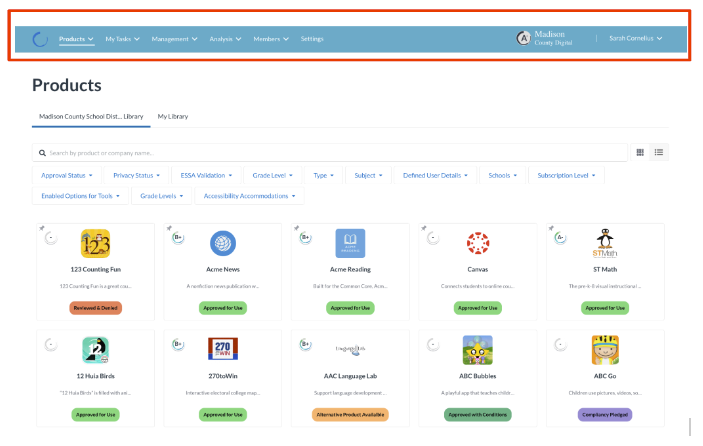703x446 pixels.
Task: Expand Accessibility Accommodations filter
Action: tap(249, 196)
